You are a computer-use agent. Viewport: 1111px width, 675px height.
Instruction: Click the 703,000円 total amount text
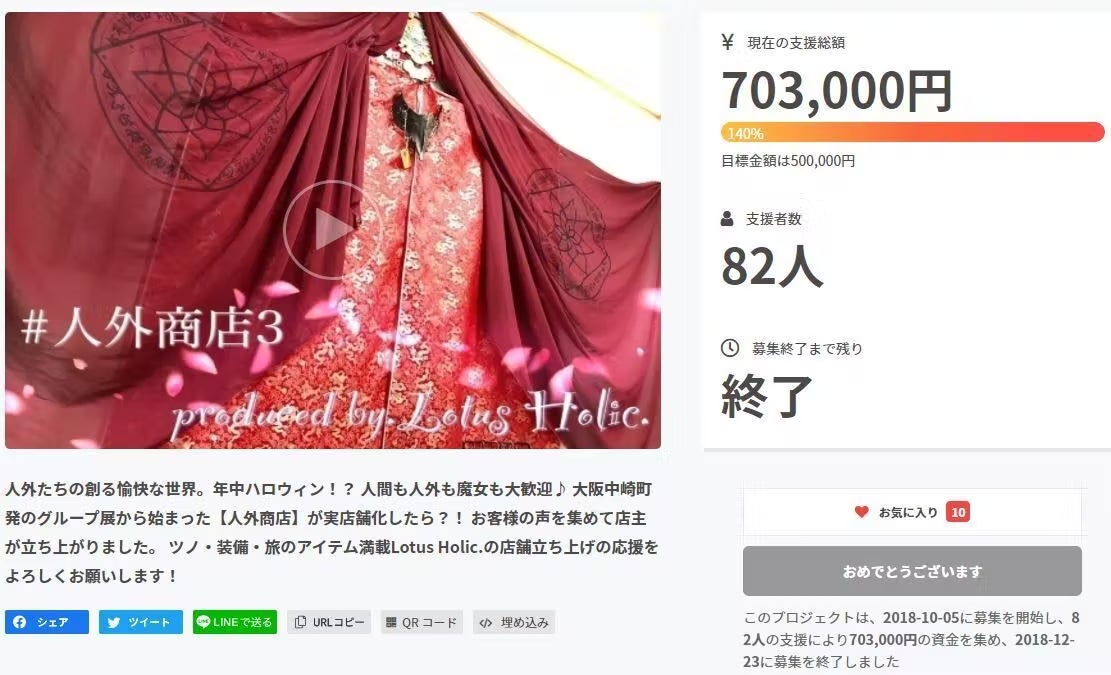pyautogui.click(x=837, y=91)
